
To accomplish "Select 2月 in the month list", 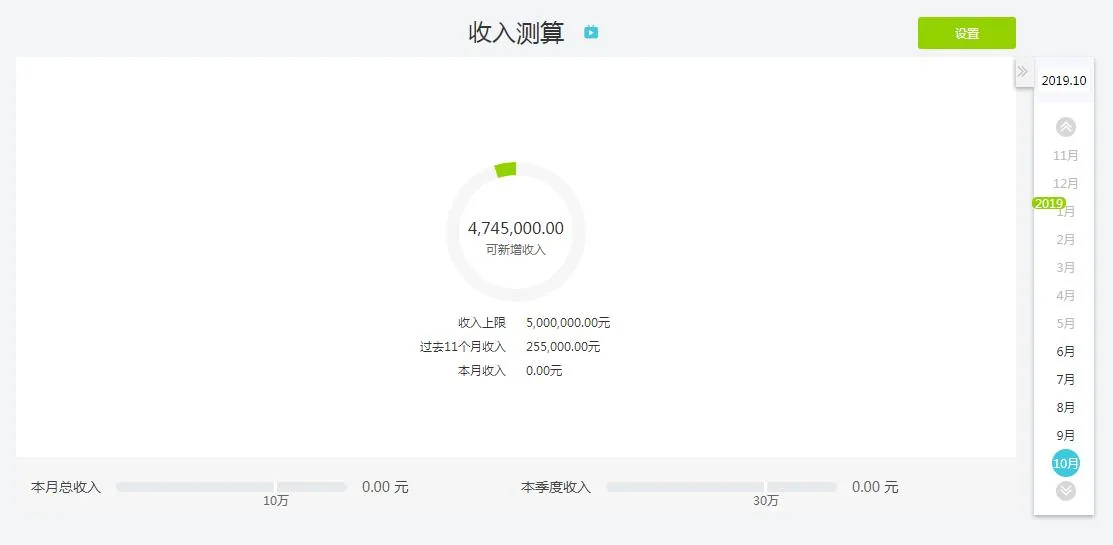I will pyautogui.click(x=1065, y=239).
